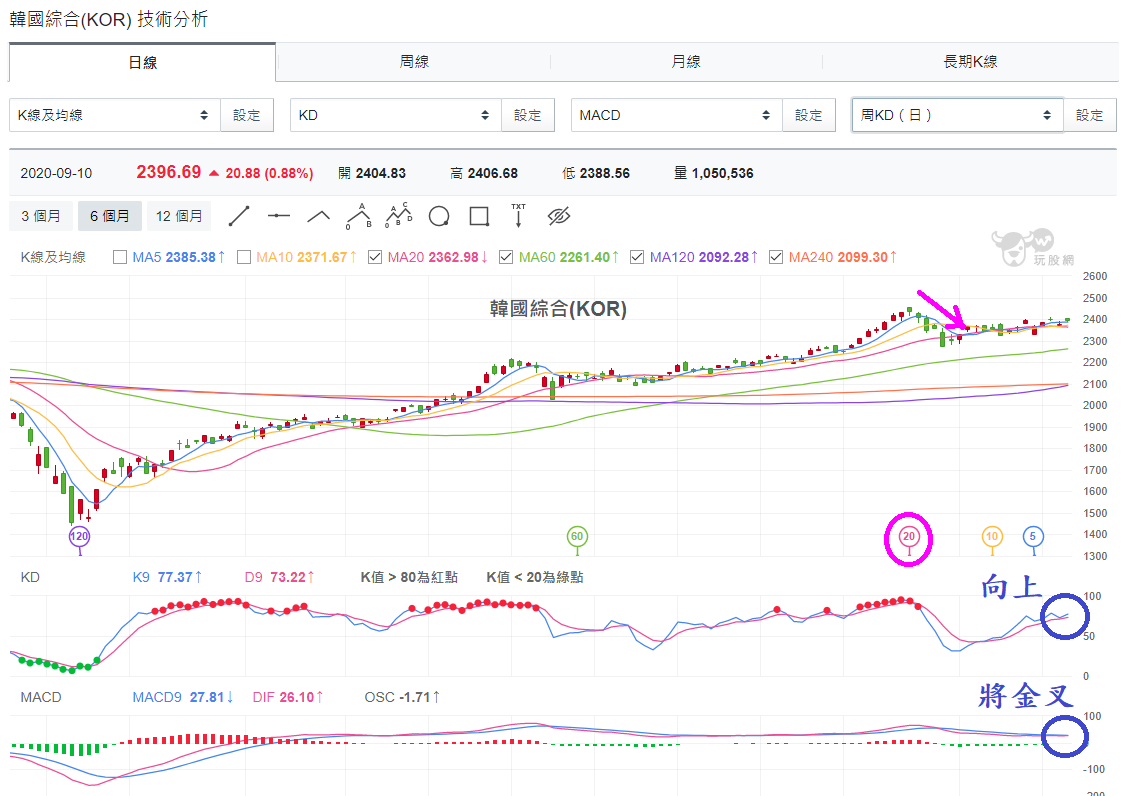Select the angle line drawing tool
This screenshot has width=1137, height=796.
pos(318,216)
